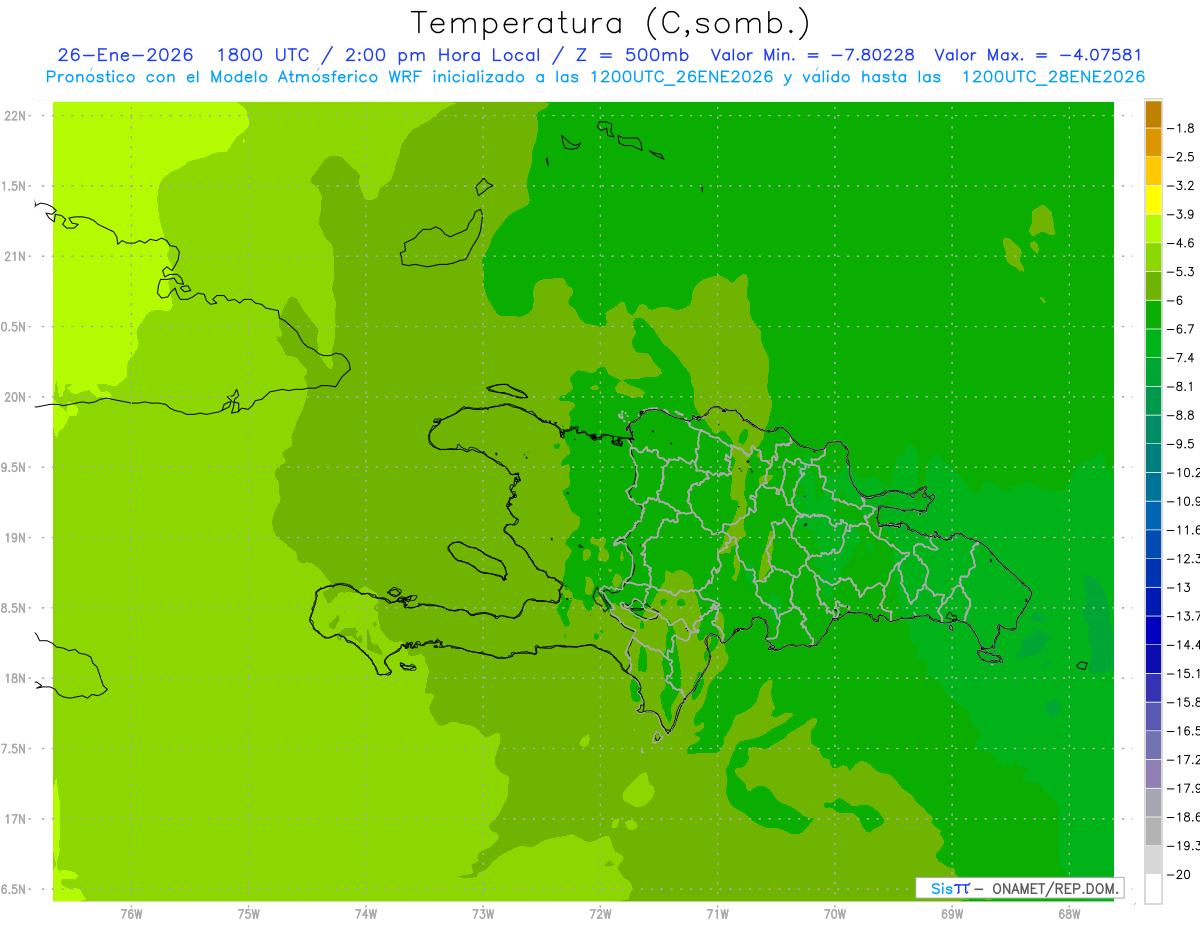This screenshot has height=927, width=1200.
Task: Click the '18N' latitude label
Action: [15, 678]
